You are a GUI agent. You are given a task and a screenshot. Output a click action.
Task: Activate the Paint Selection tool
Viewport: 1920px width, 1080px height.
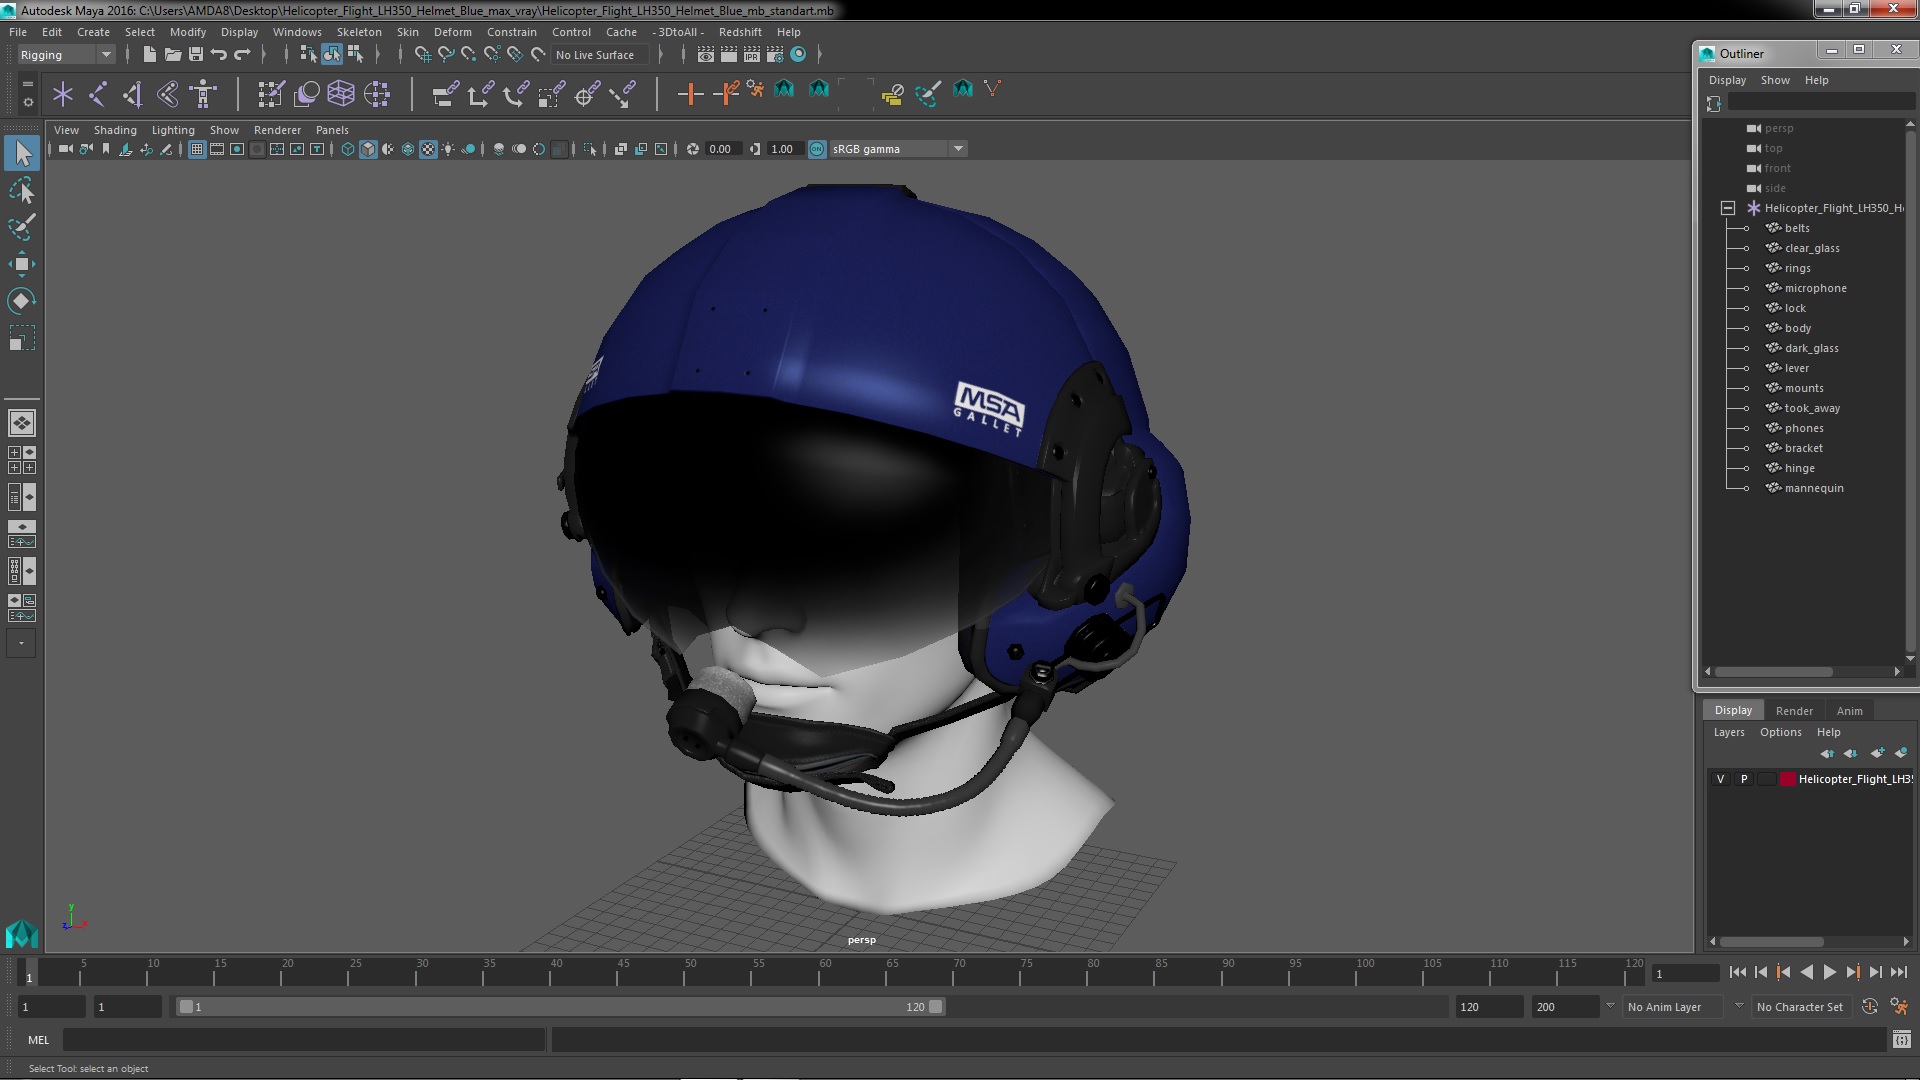click(22, 227)
